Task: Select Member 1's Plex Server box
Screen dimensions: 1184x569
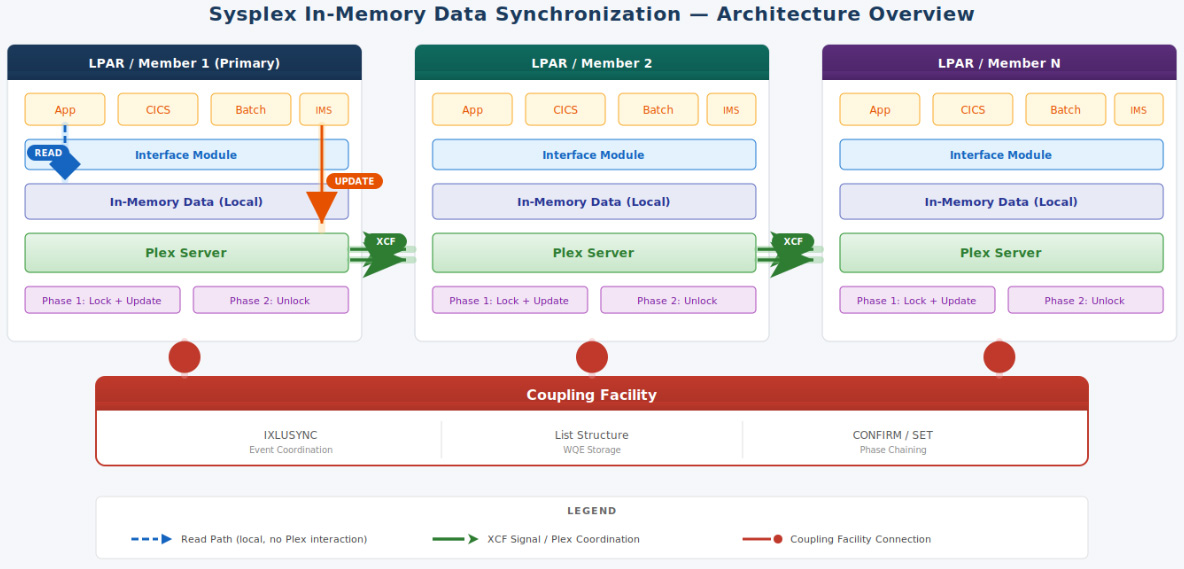Action: pyautogui.click(x=187, y=253)
